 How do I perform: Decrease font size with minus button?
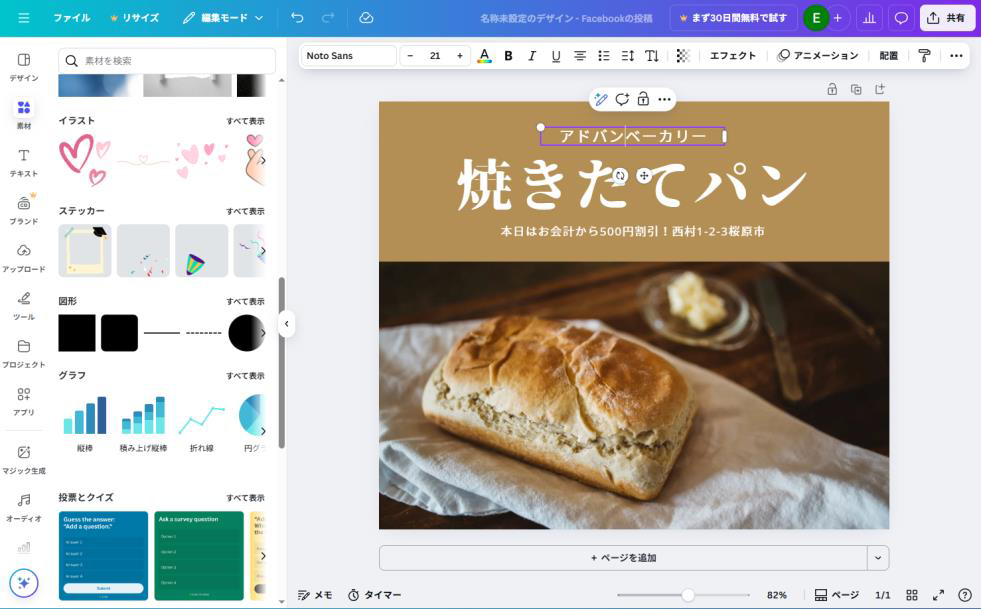[x=410, y=56]
